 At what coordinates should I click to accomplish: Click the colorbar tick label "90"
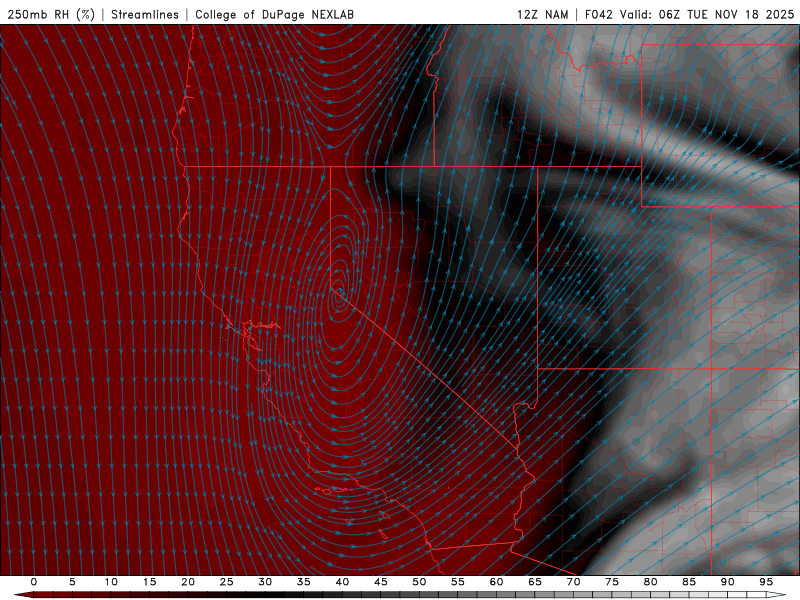coord(728,582)
